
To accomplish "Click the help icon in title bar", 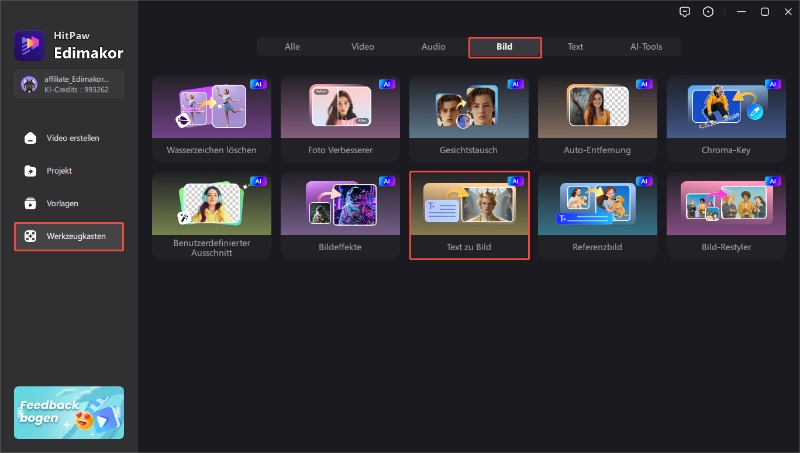I will pos(709,12).
